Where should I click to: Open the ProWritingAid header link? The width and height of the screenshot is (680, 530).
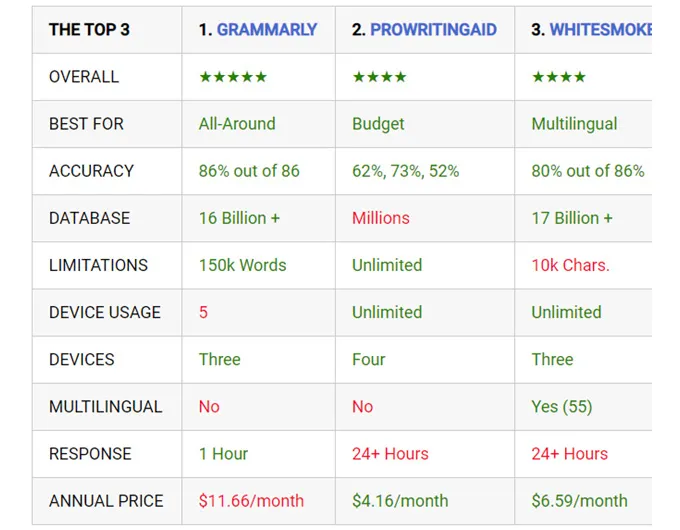[433, 29]
